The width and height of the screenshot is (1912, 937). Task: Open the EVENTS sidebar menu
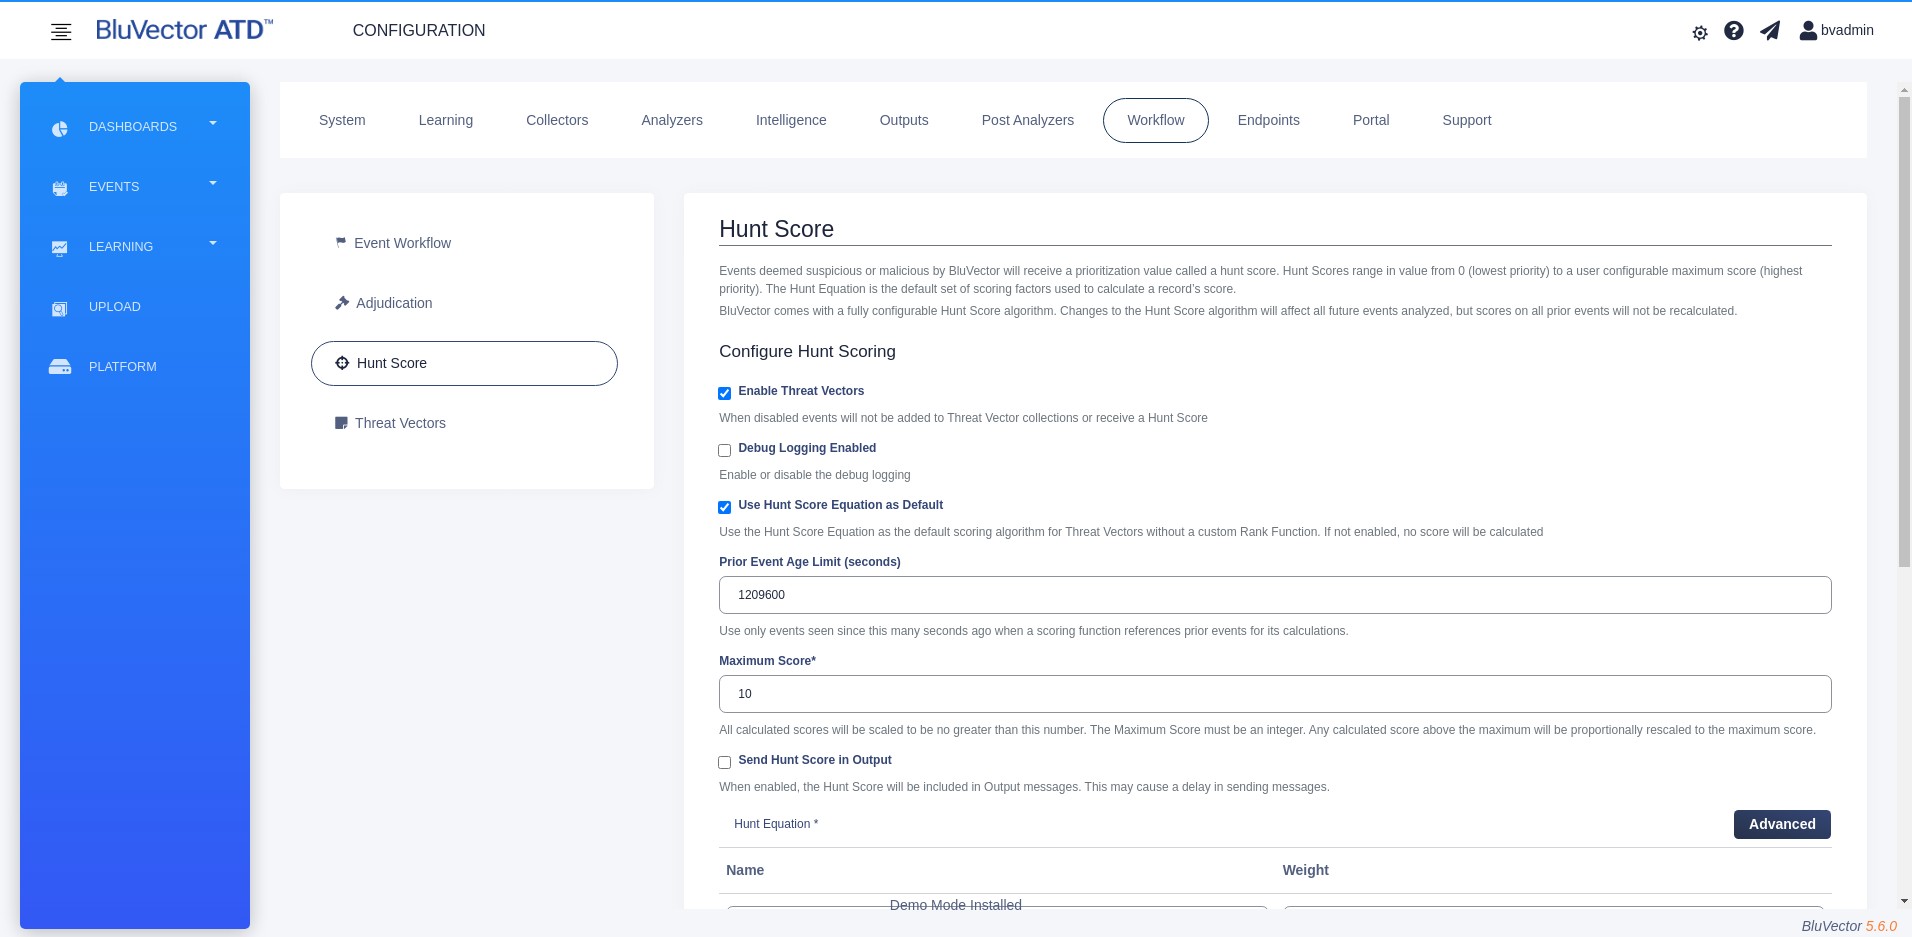click(114, 187)
